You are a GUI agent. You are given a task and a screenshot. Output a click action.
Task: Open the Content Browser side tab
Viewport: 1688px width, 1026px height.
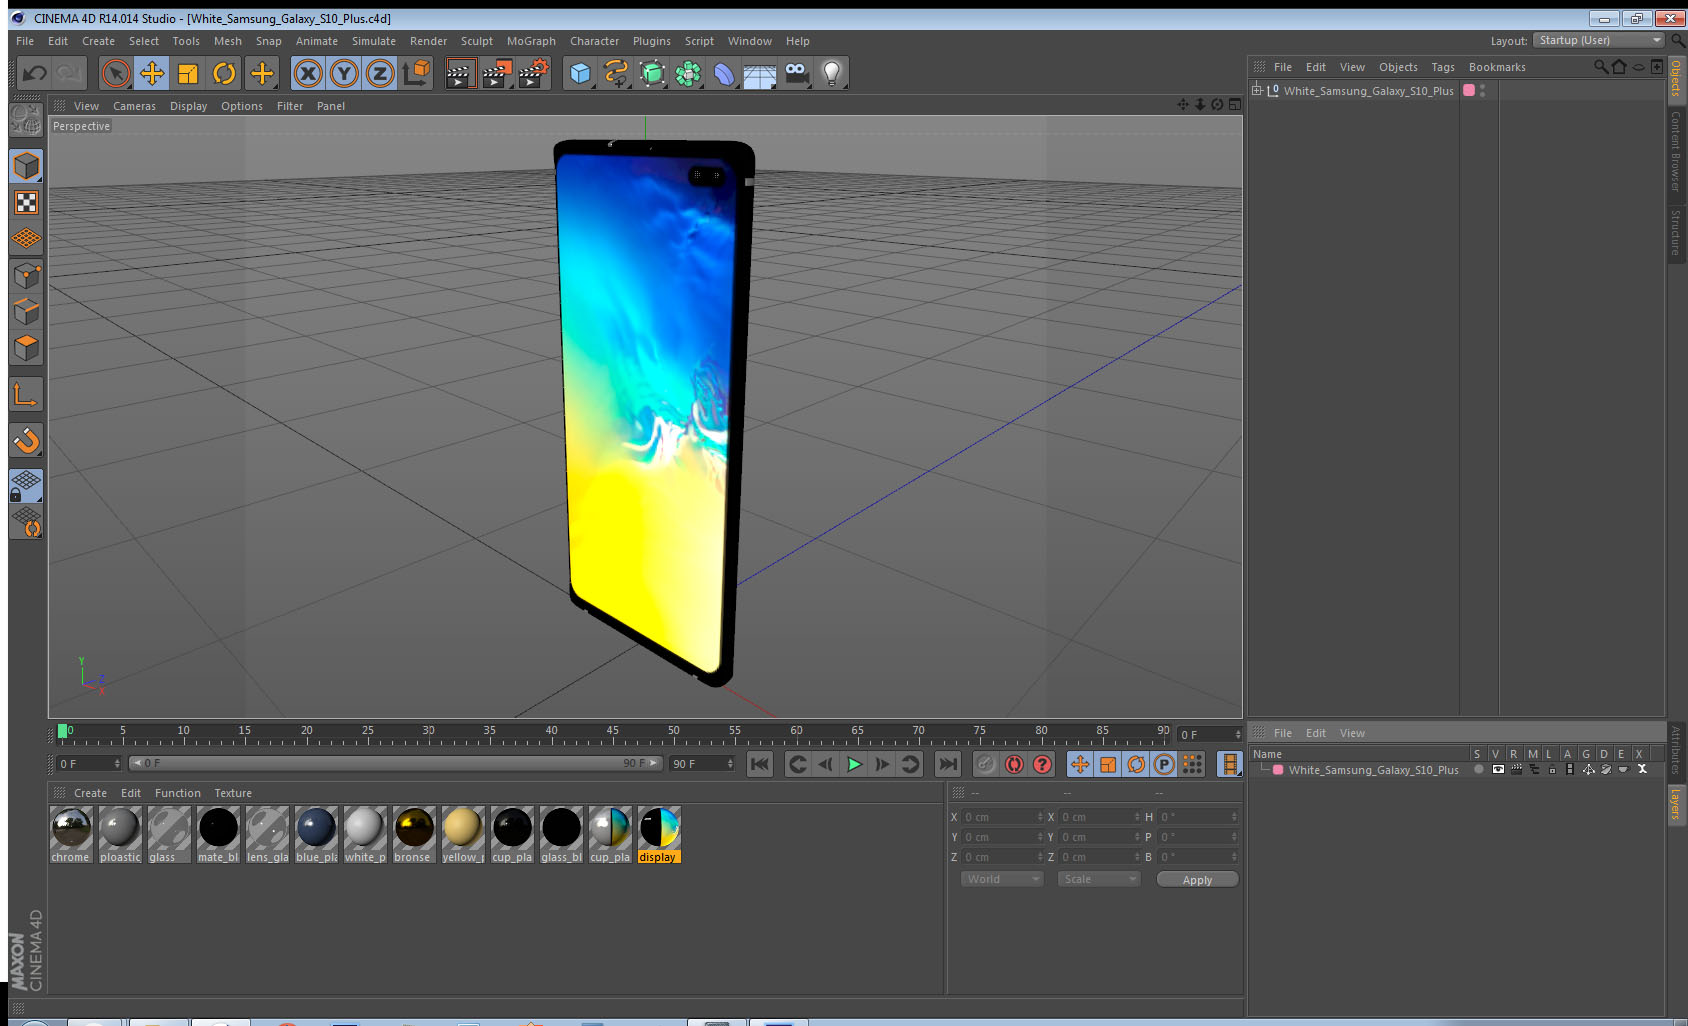point(1676,151)
